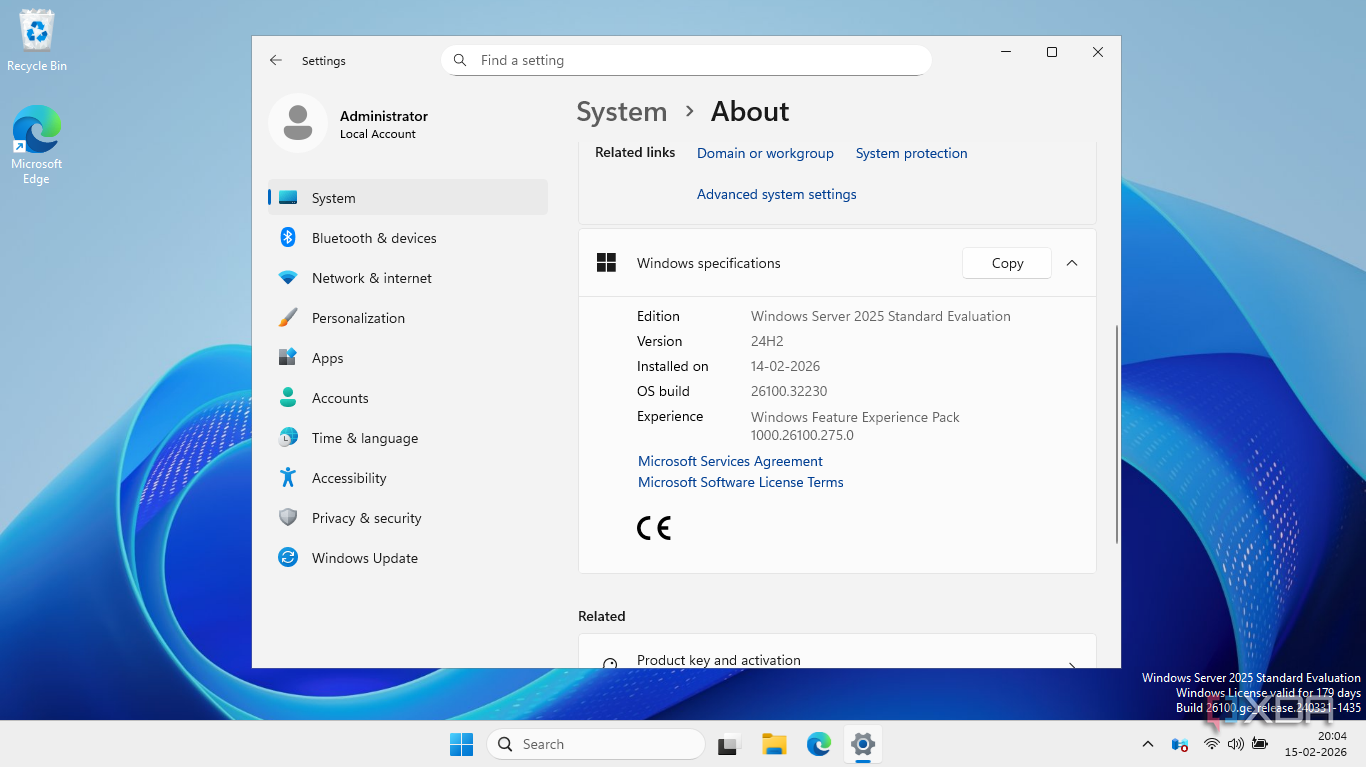This screenshot has height=767, width=1366.
Task: Copy the Windows specifications
Action: (x=1007, y=263)
